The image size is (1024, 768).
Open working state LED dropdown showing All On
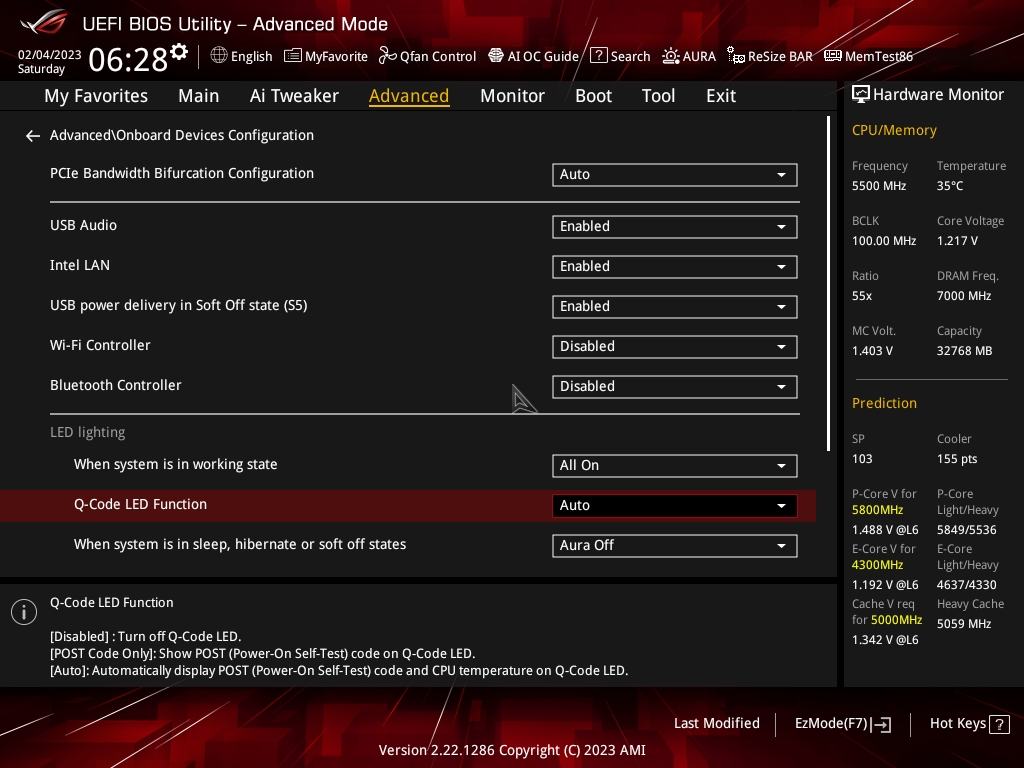675,466
